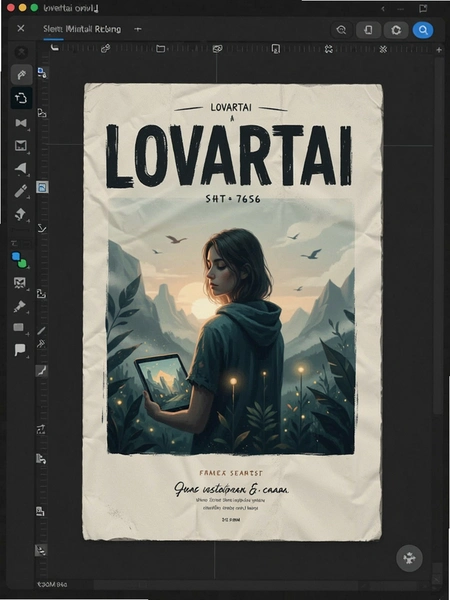
Task: Select the cone-shaped gradient tool
Action: (x=21, y=168)
